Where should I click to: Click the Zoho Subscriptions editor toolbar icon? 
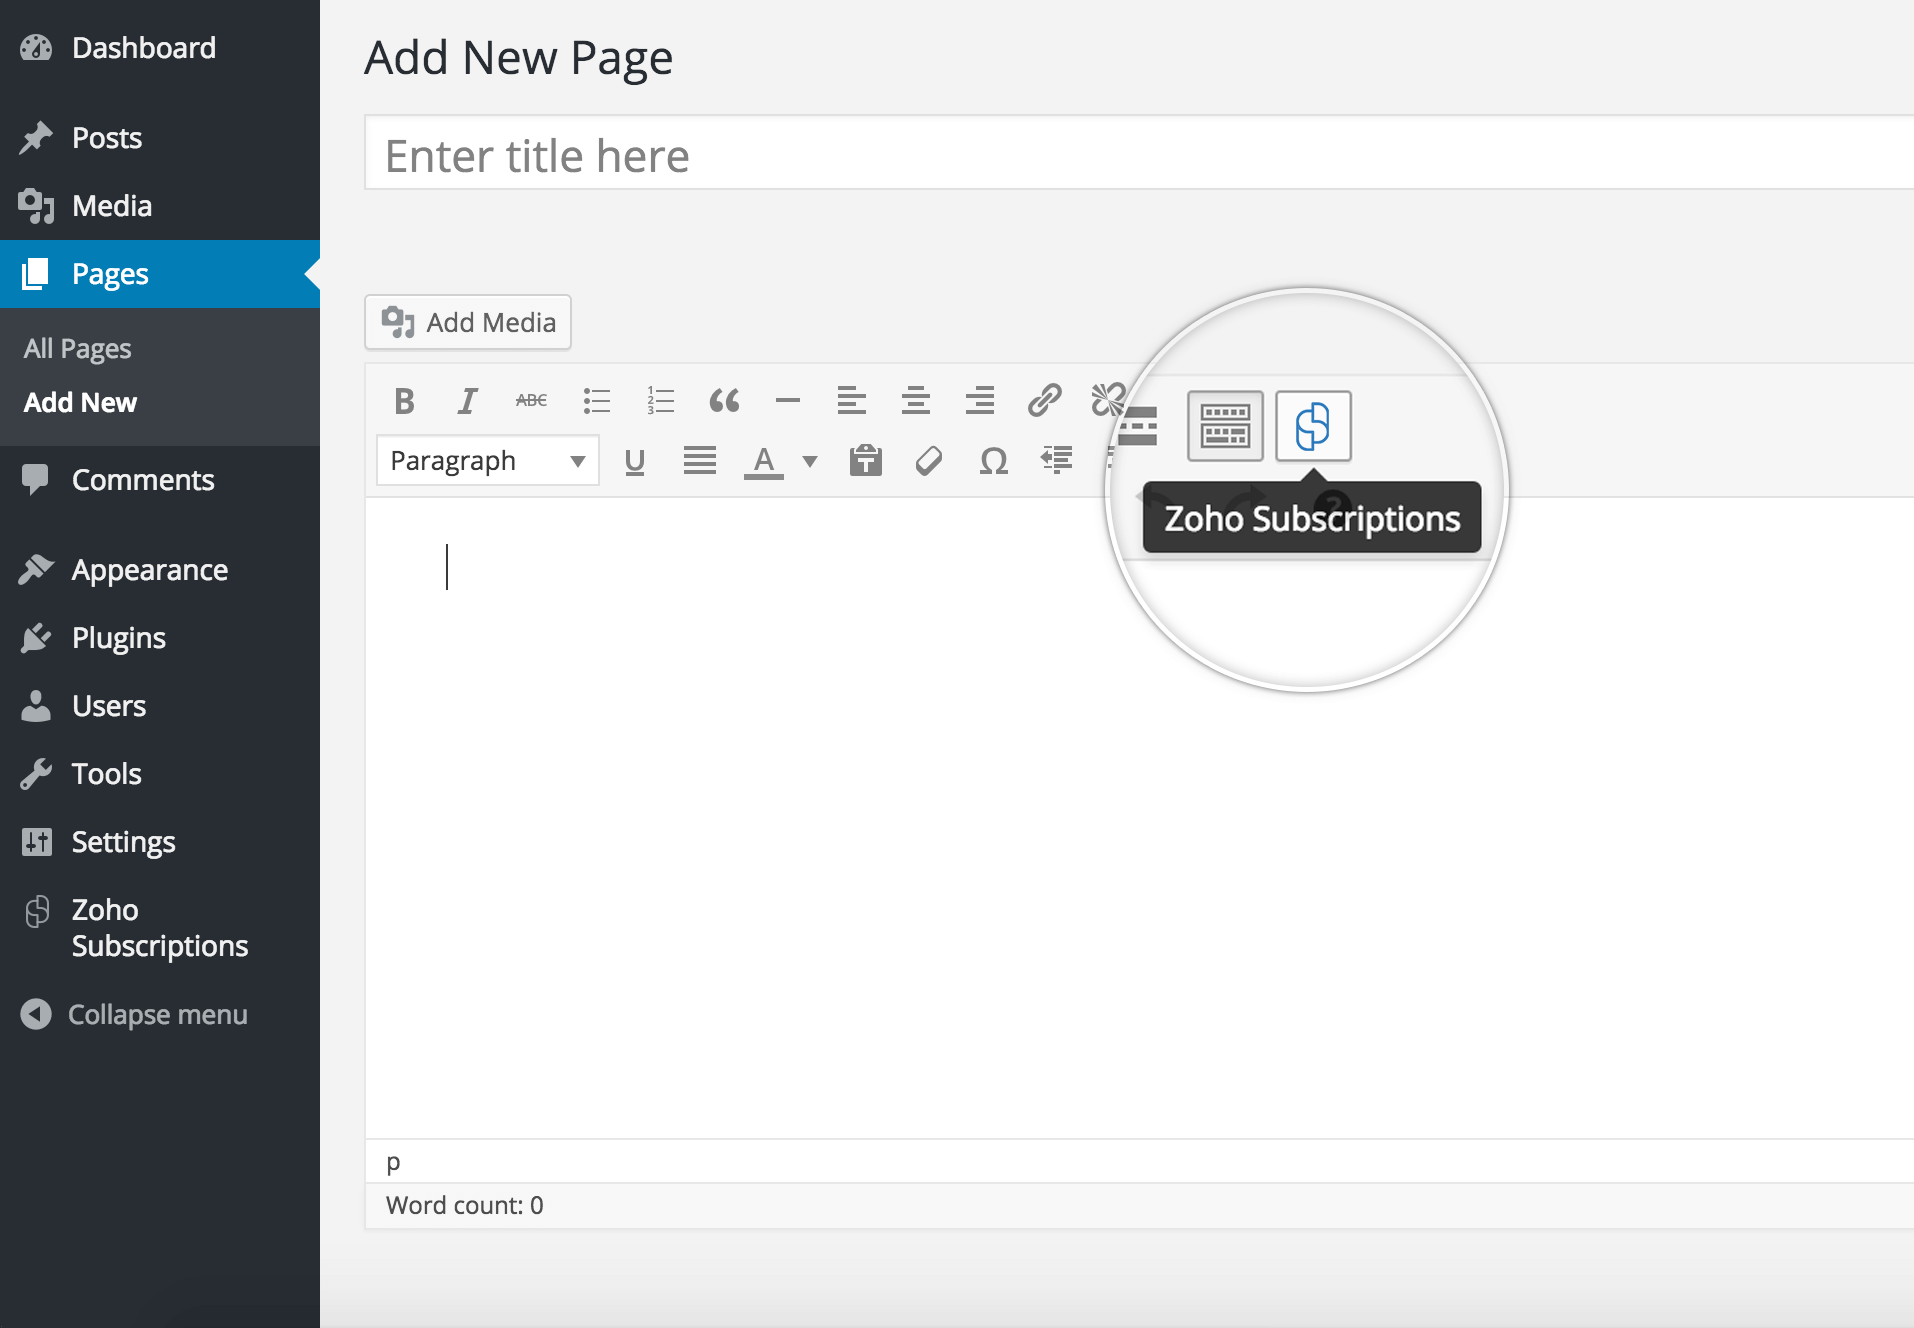pyautogui.click(x=1313, y=426)
